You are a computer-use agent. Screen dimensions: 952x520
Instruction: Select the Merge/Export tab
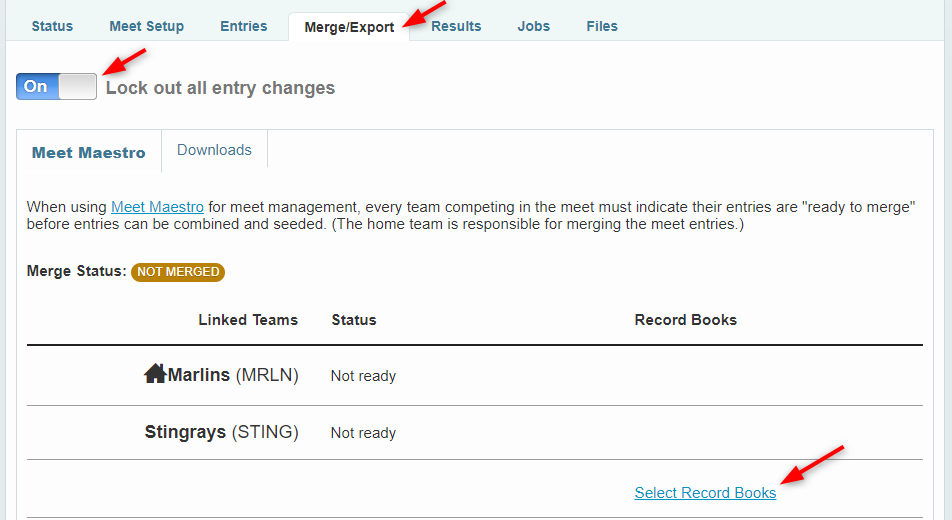[x=349, y=27]
